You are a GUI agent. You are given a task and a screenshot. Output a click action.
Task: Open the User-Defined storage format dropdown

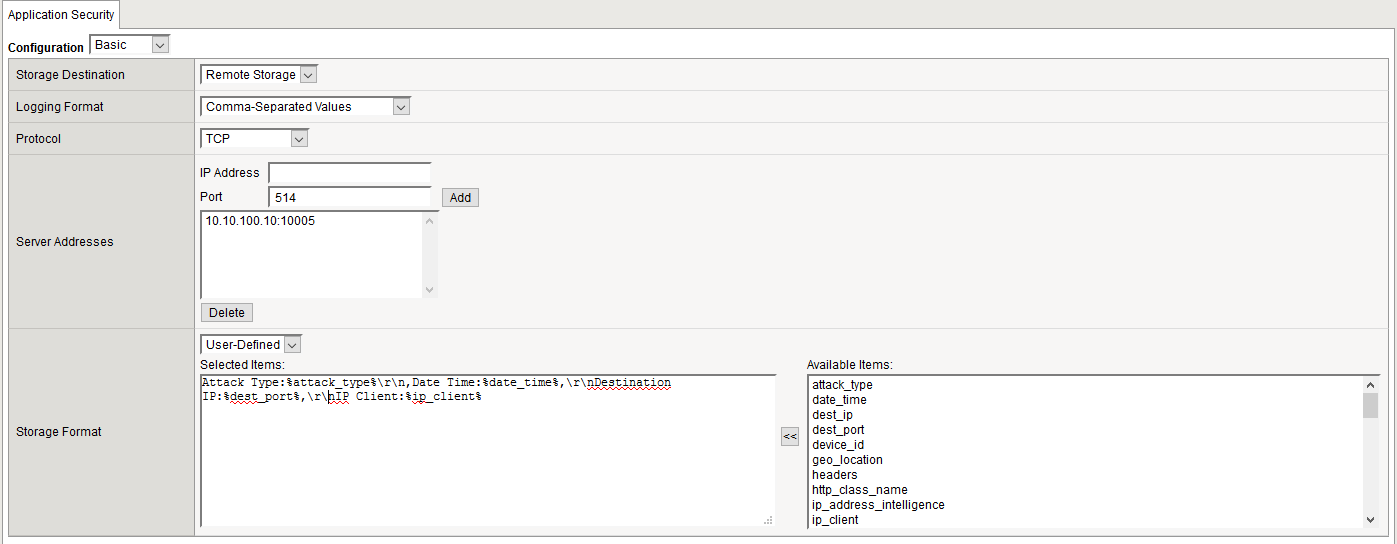251,345
